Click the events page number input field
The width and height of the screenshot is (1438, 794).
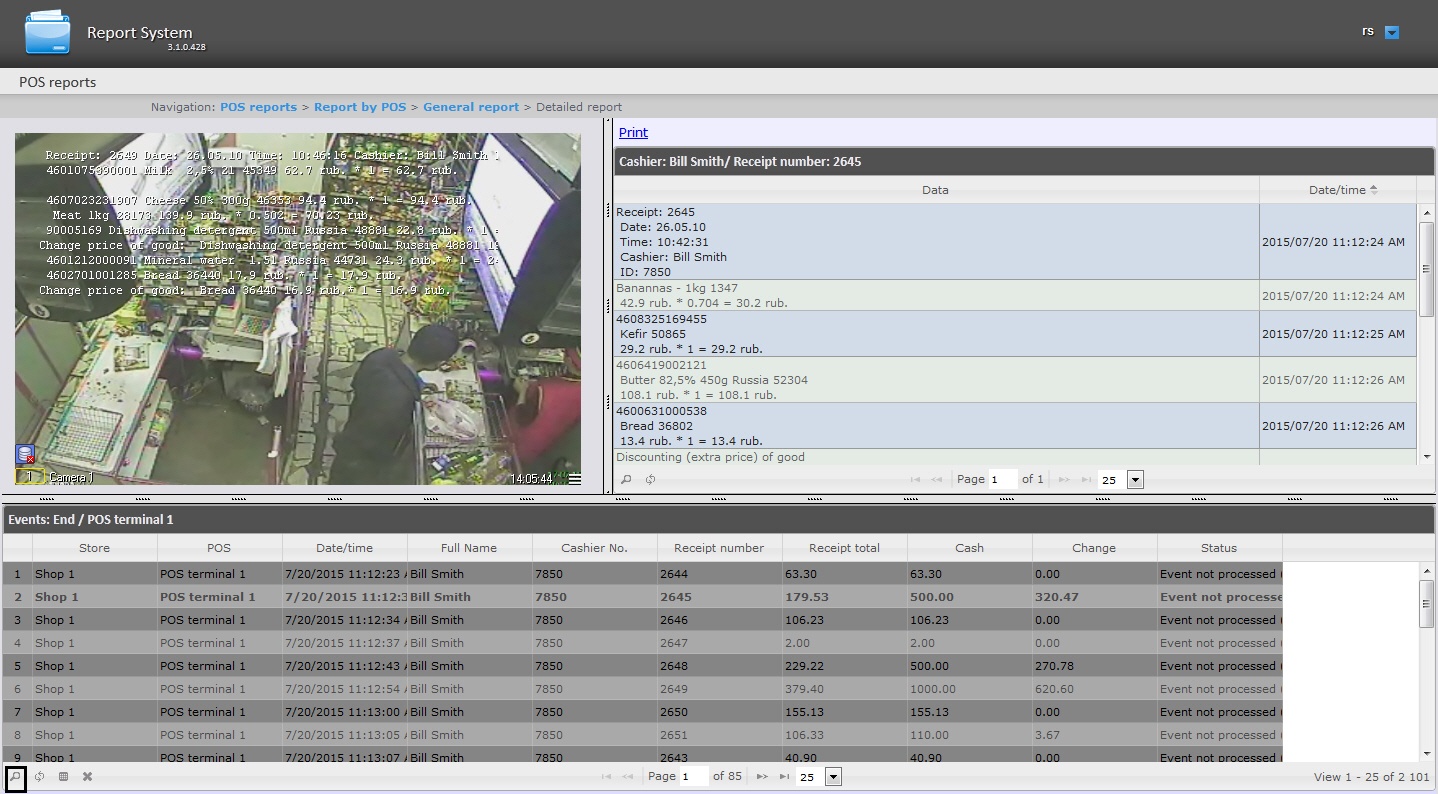pos(693,777)
